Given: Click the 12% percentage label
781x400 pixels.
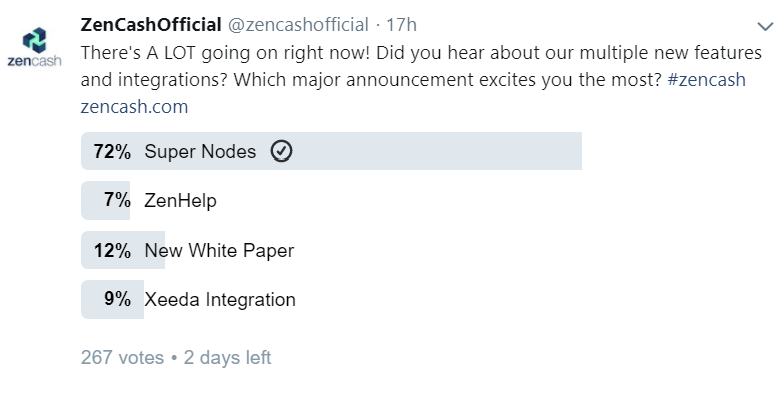Looking at the screenshot, I should click(x=113, y=250).
